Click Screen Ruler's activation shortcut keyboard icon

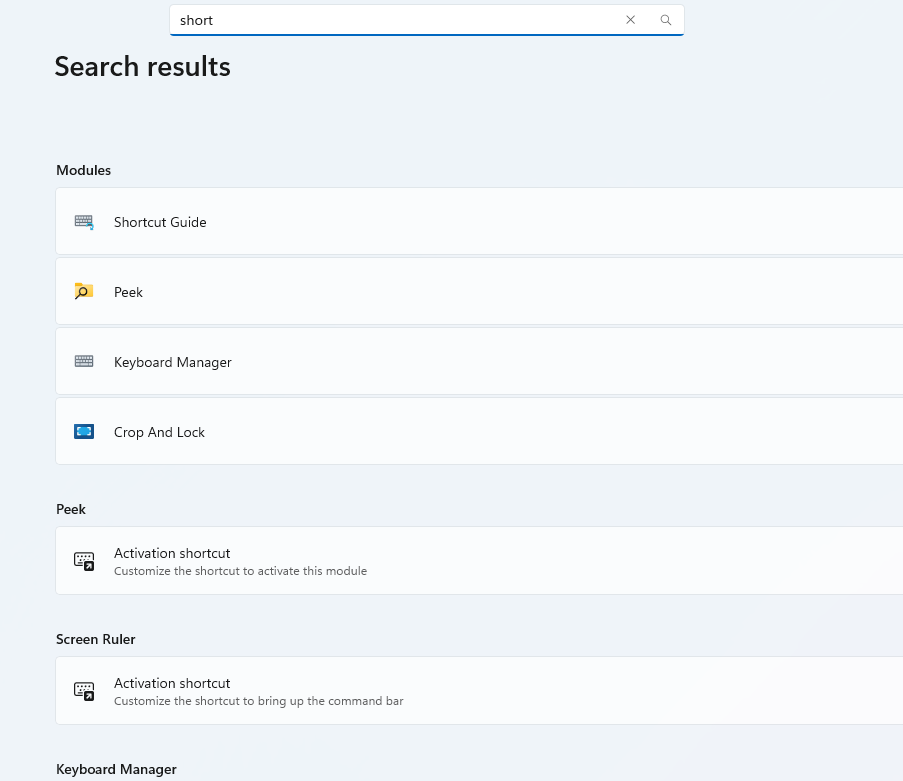(84, 691)
